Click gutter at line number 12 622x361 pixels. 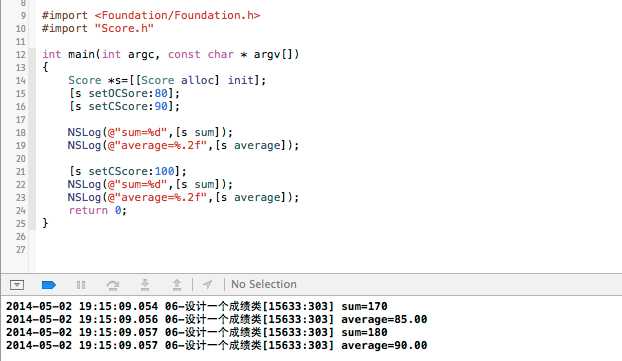point(21,54)
